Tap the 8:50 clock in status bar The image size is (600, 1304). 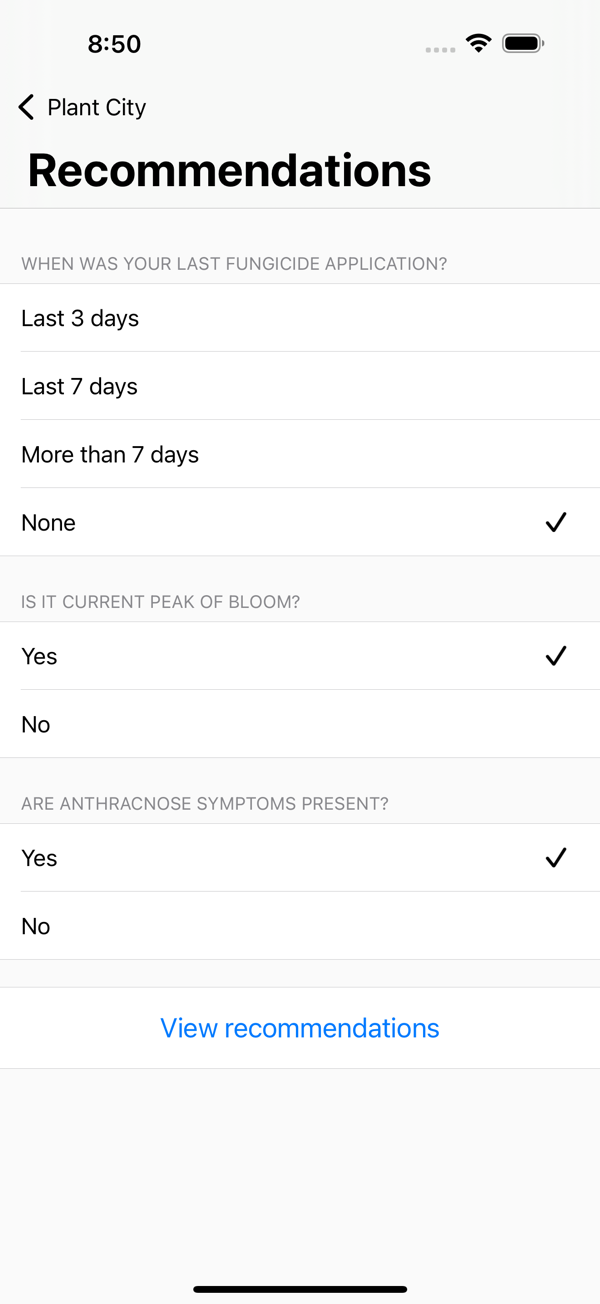click(114, 44)
